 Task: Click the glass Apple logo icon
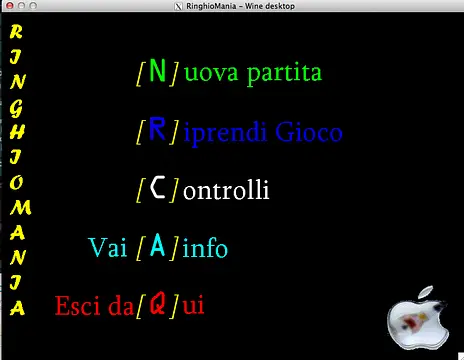point(418,318)
